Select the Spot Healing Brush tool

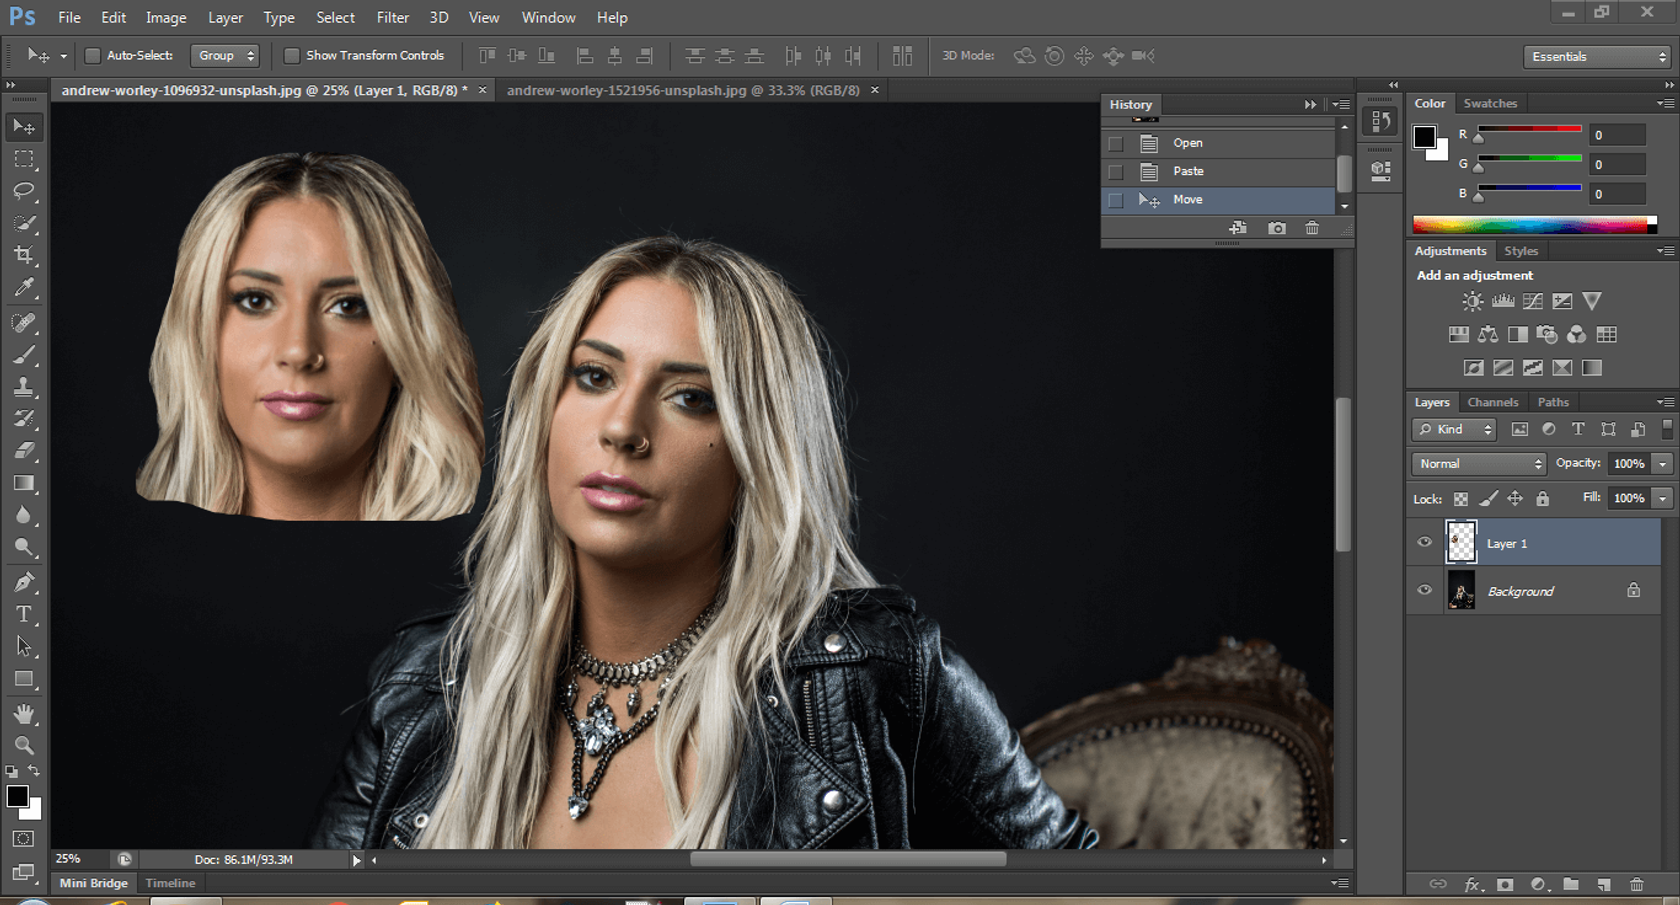[24, 320]
